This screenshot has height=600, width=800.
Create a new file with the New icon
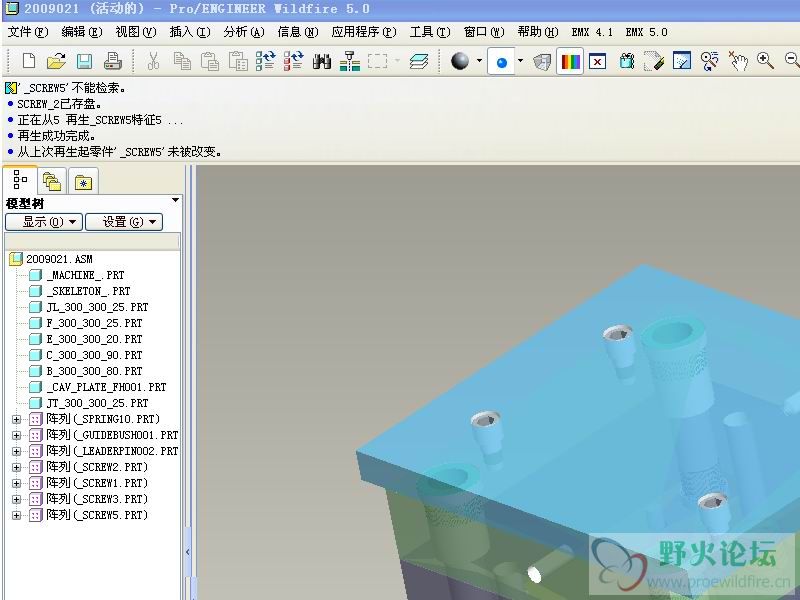29,61
